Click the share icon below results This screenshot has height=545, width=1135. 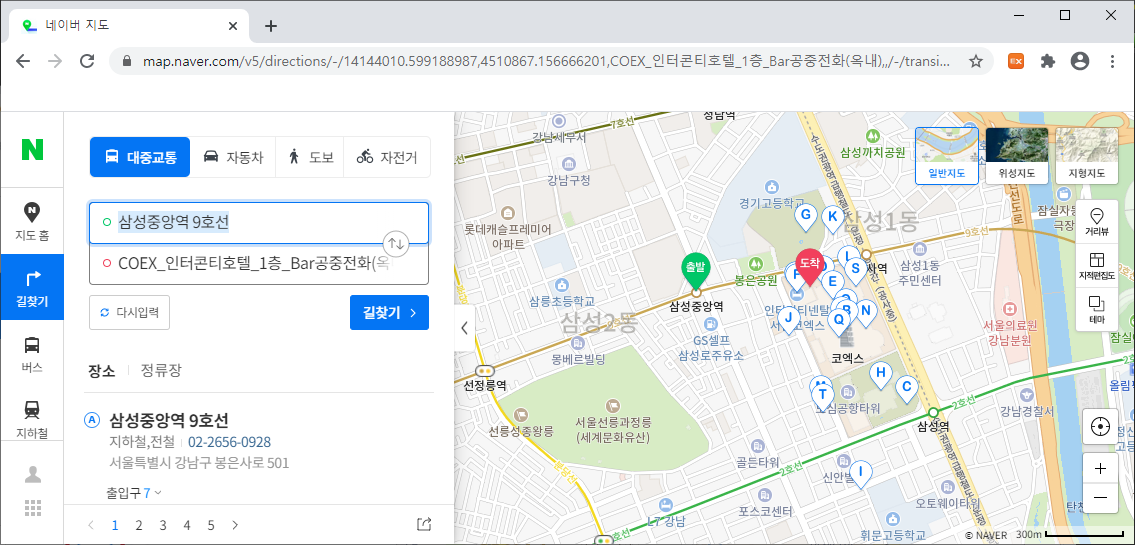[x=425, y=525]
